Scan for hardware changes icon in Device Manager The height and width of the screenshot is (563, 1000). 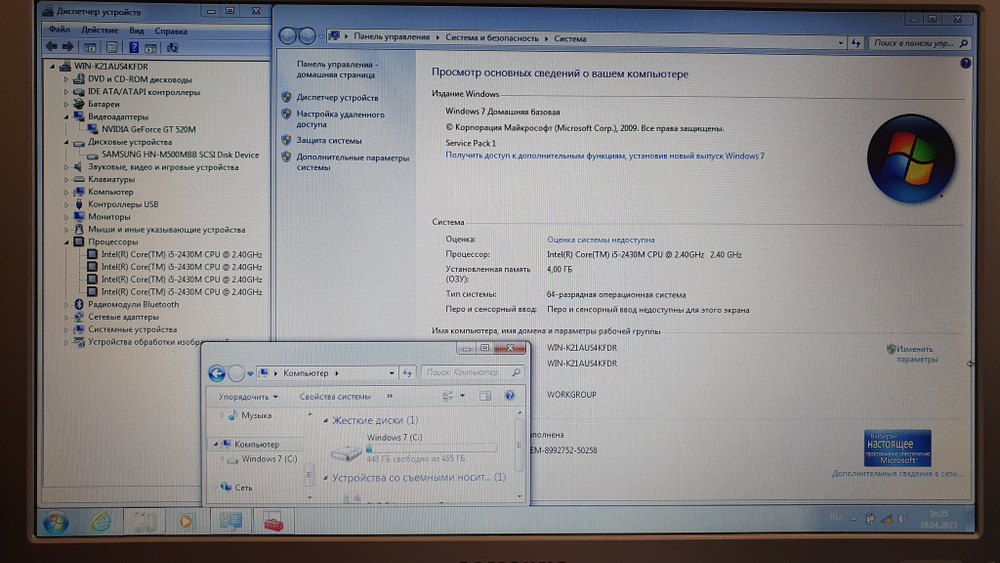click(172, 48)
